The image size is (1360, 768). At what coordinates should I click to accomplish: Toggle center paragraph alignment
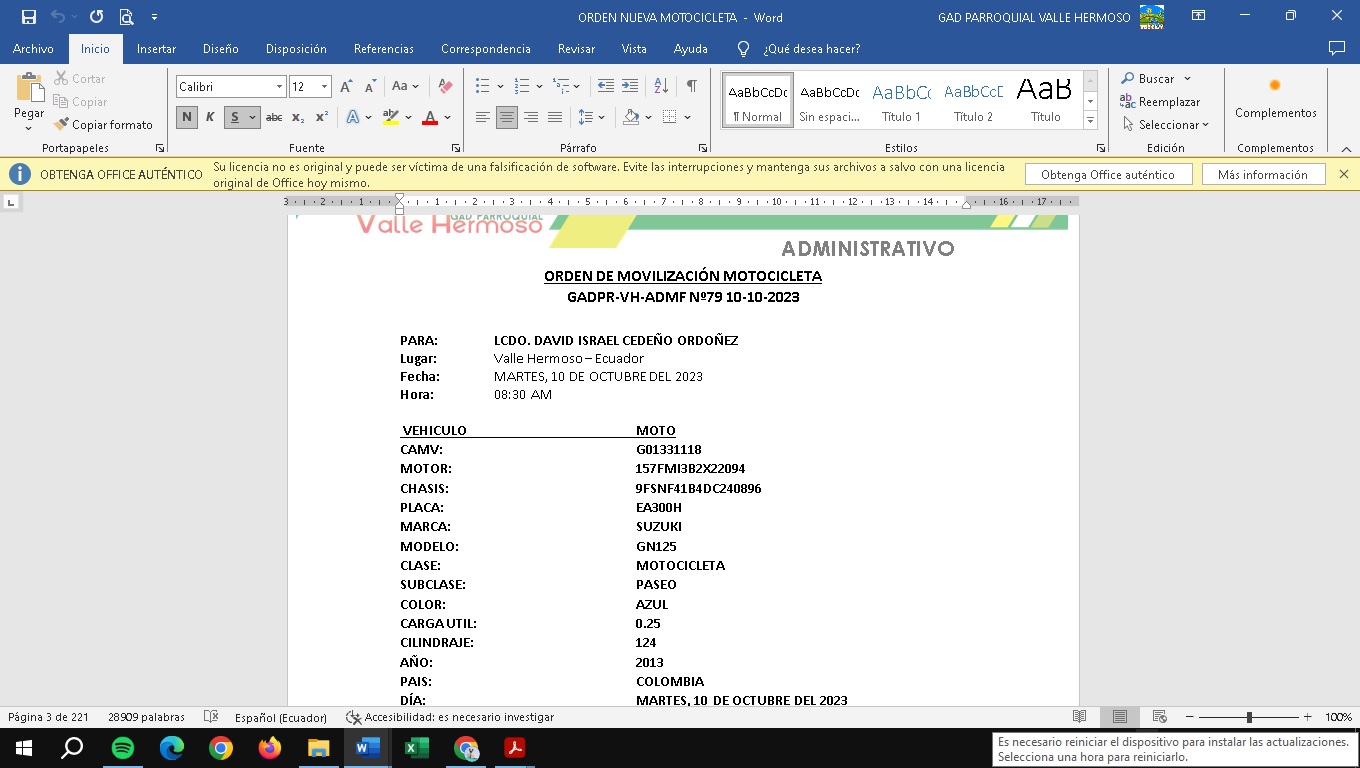tap(507, 117)
